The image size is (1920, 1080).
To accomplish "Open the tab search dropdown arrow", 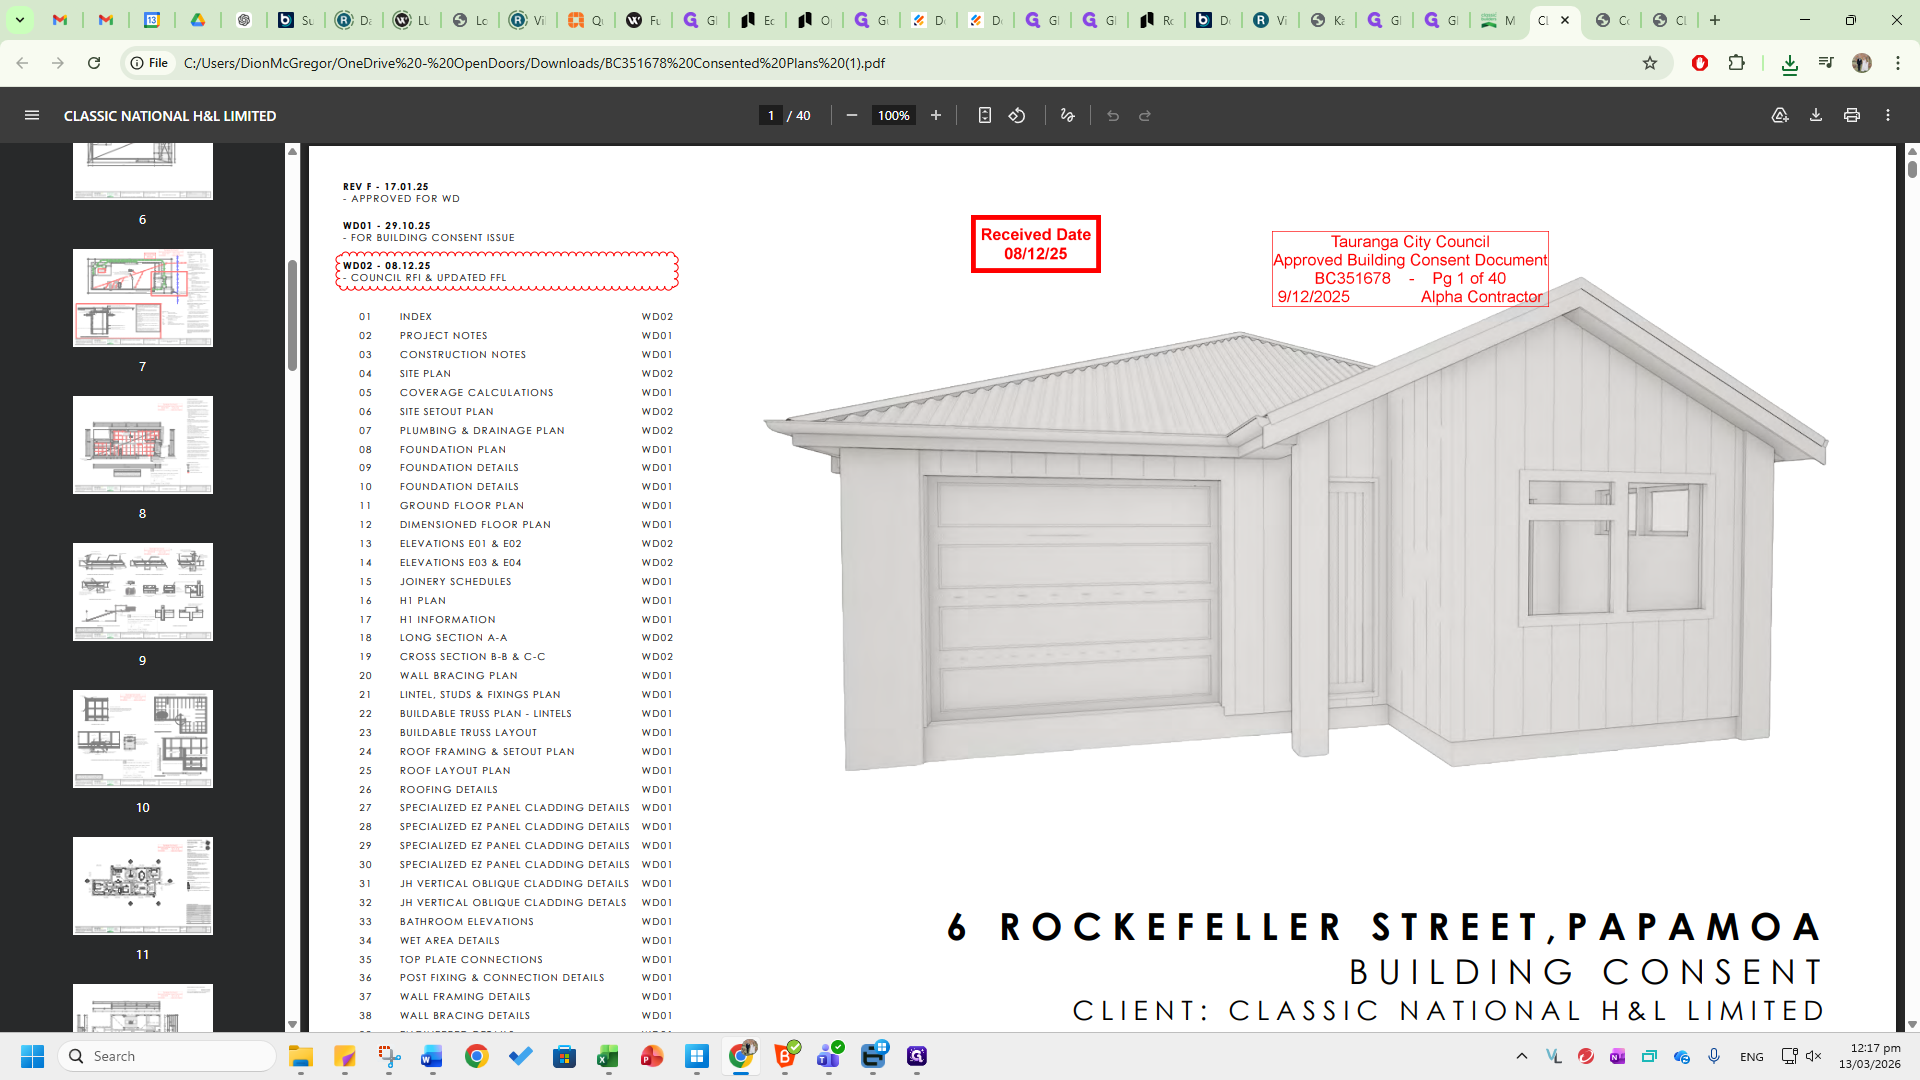I will (x=19, y=20).
